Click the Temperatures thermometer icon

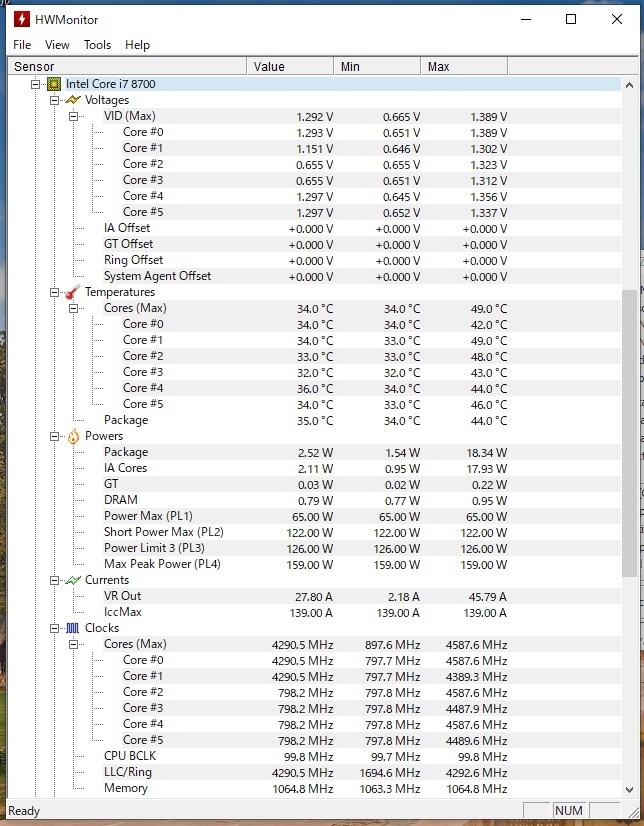click(x=73, y=292)
